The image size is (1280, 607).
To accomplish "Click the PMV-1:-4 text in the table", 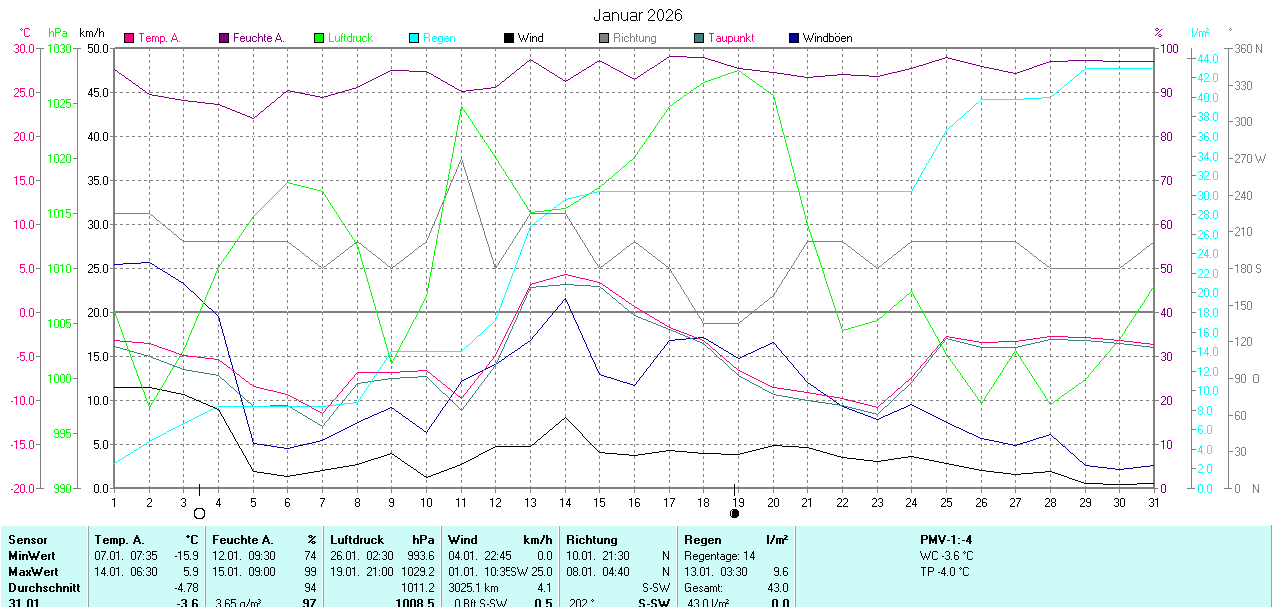I will (x=946, y=540).
